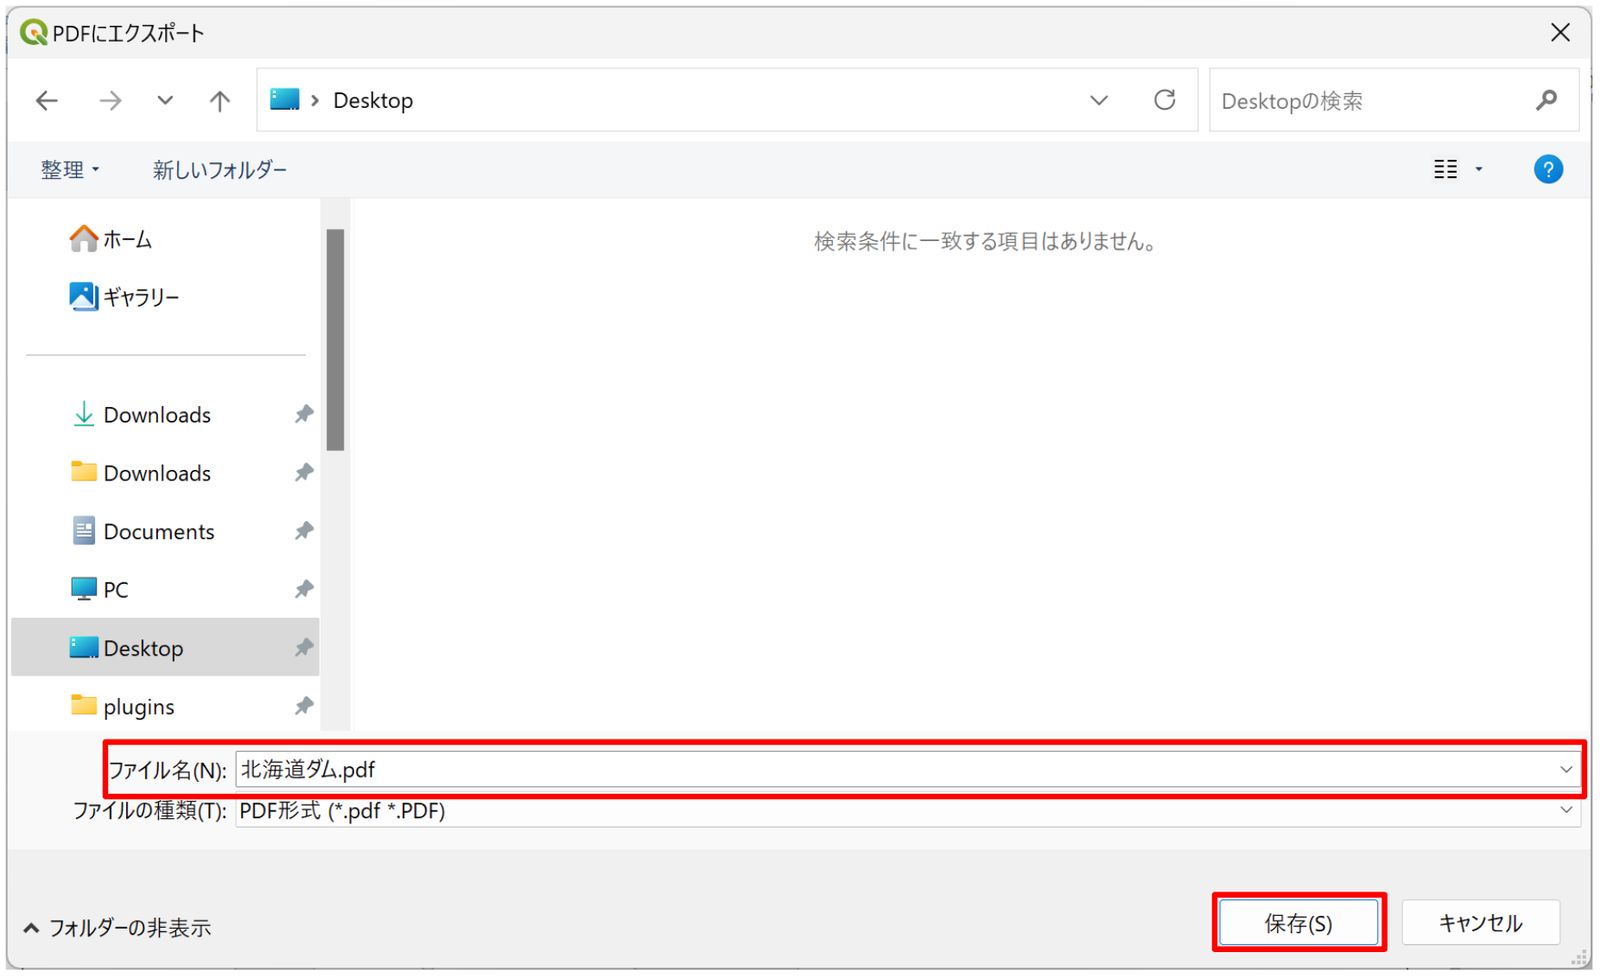The height and width of the screenshot is (978, 1600).
Task: Click the search magnifier icon
Action: 1546,100
